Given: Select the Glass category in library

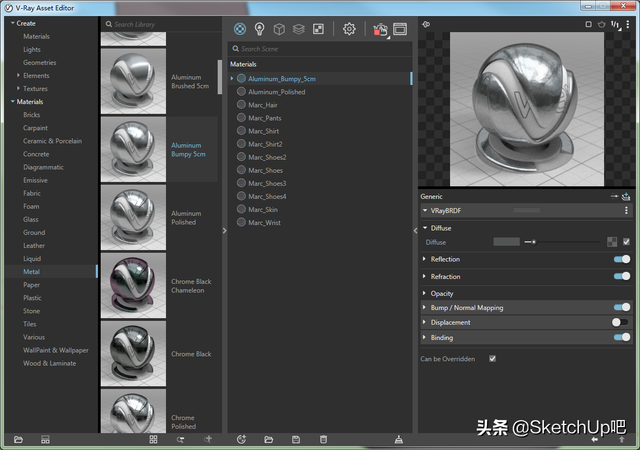Looking at the screenshot, I should (31, 219).
